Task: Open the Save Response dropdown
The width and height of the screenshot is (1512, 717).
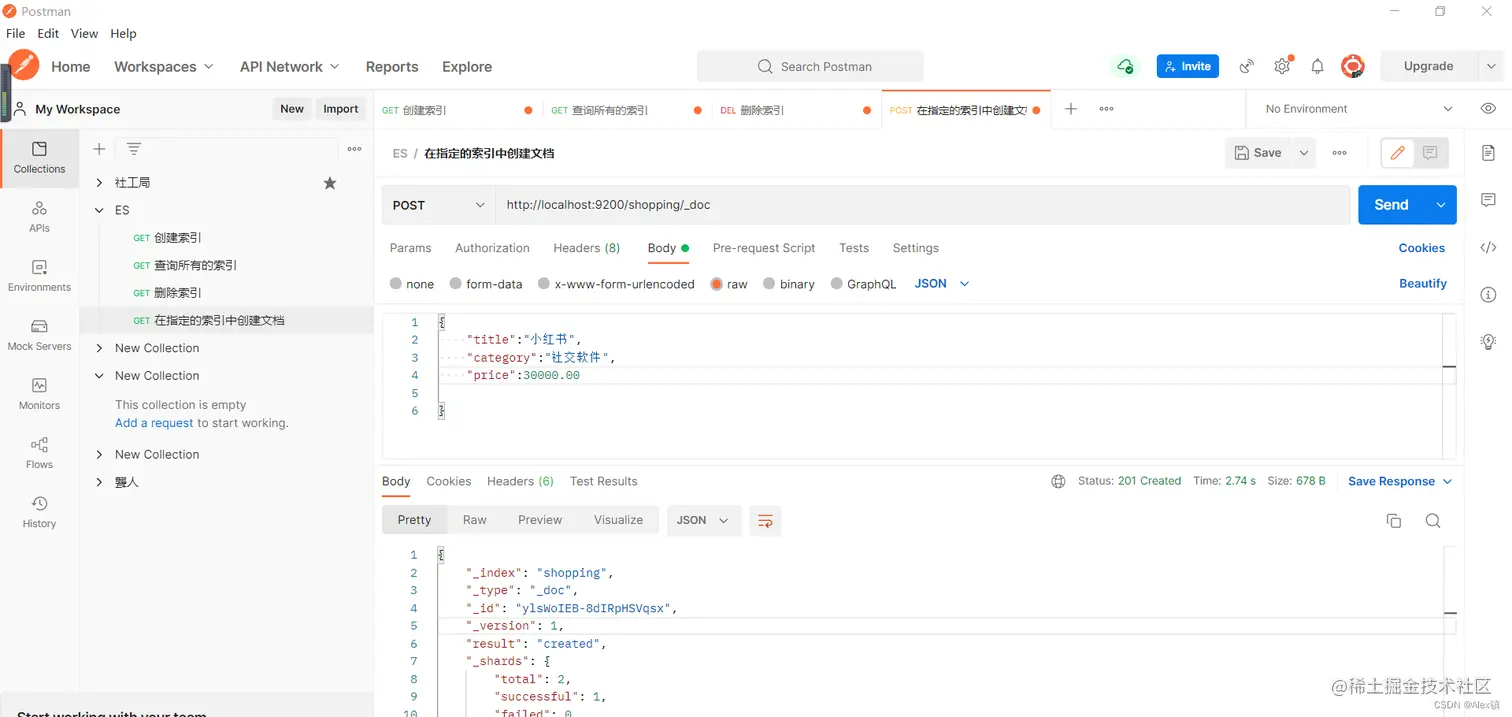Action: click(1400, 481)
